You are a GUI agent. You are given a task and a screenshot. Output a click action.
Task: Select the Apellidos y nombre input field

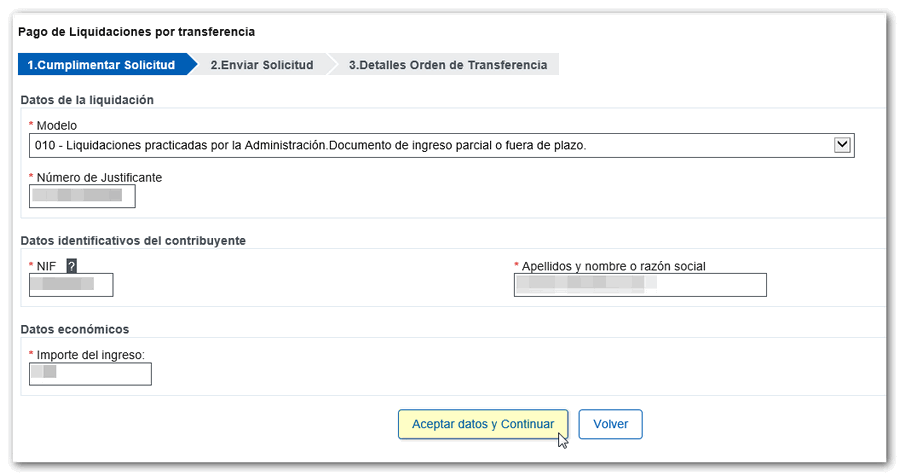pyautogui.click(x=640, y=285)
